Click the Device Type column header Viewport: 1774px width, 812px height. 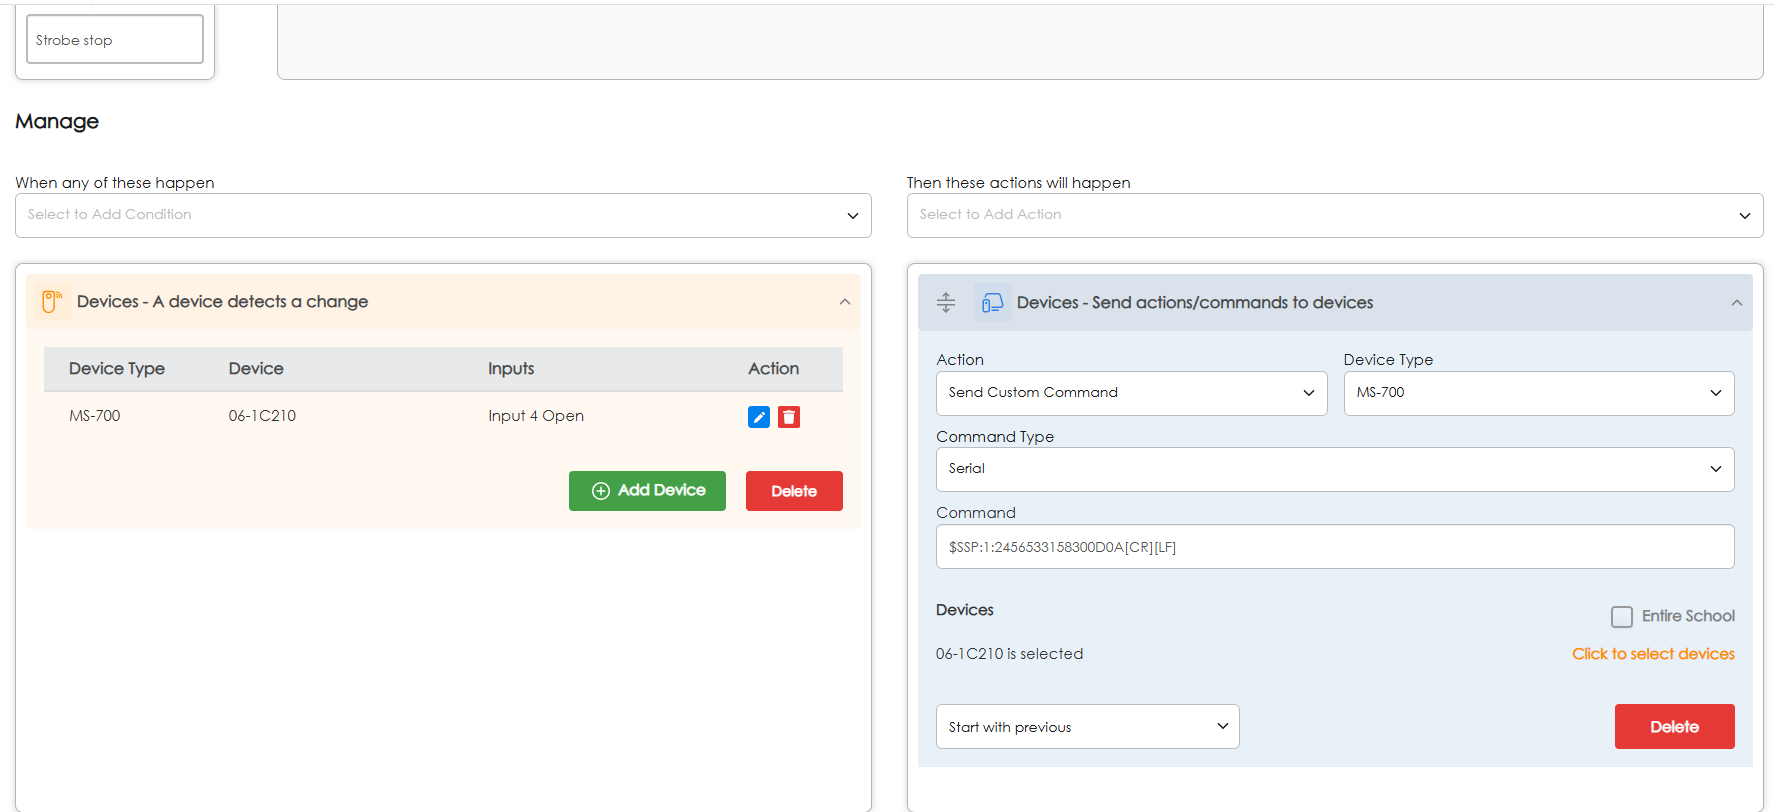click(x=117, y=369)
